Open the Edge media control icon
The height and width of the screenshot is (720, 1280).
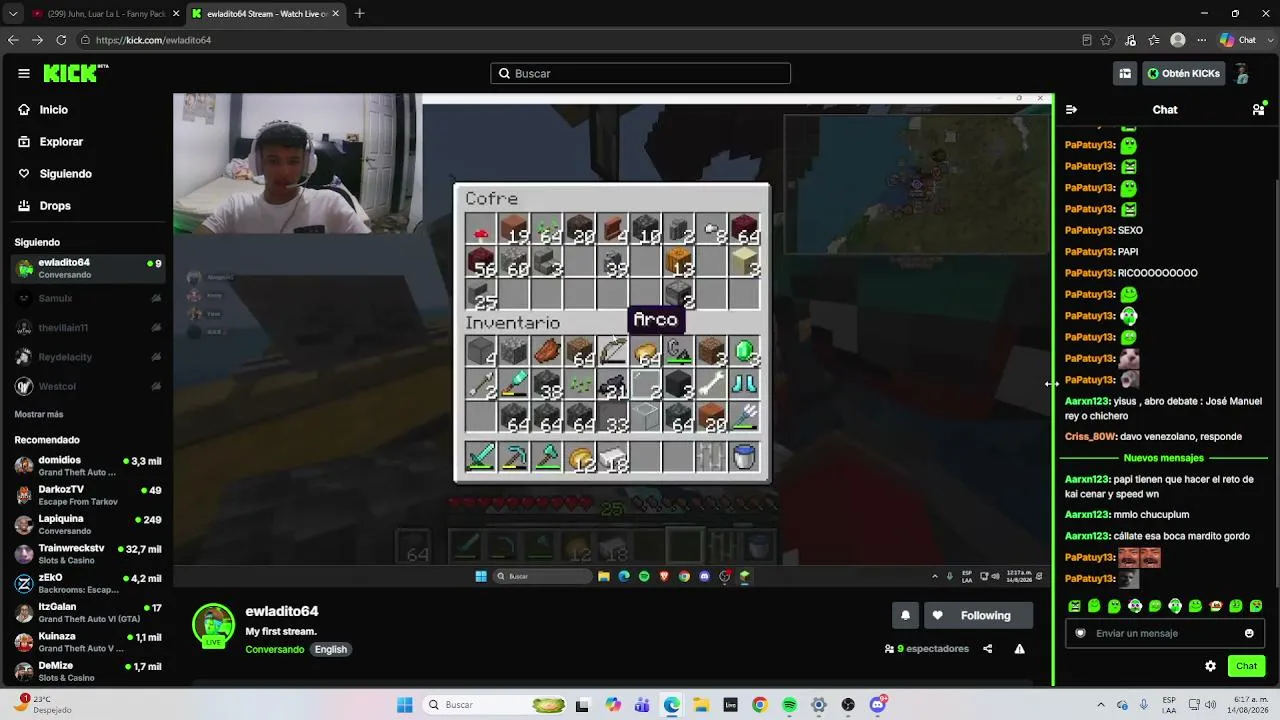point(1130,40)
